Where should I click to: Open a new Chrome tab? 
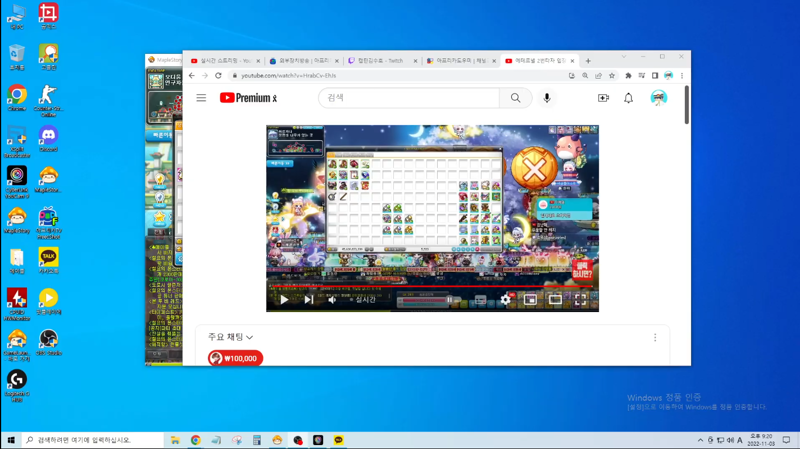pyautogui.click(x=588, y=61)
